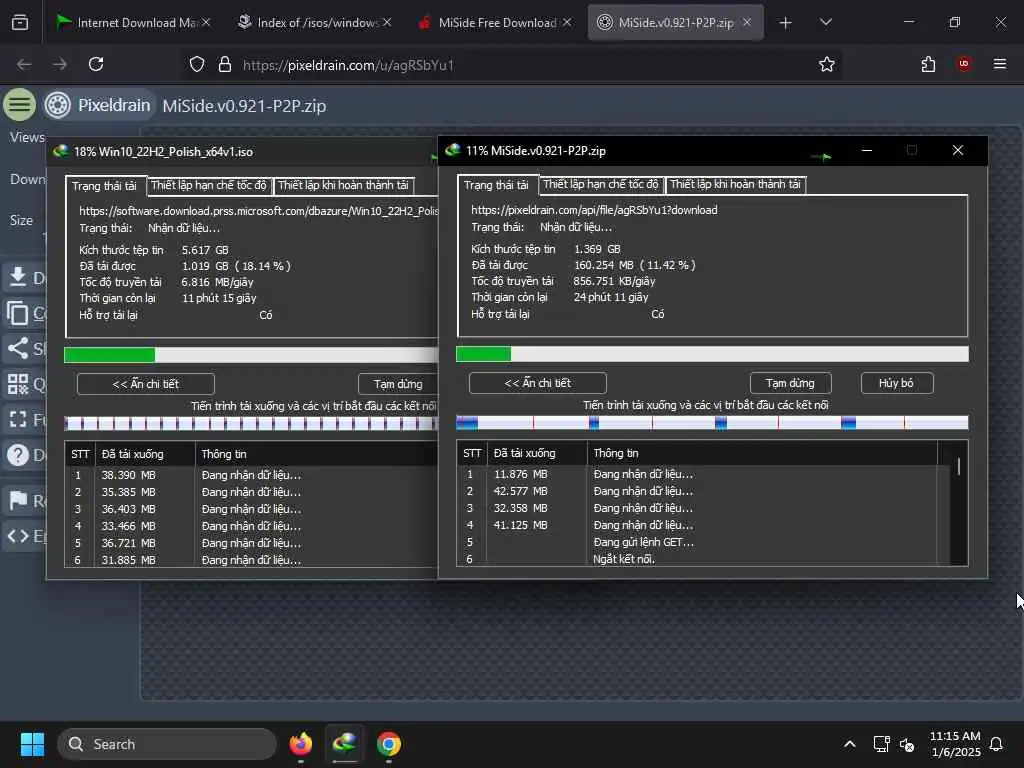Click the MiSide download progress bar
The height and width of the screenshot is (768, 1024).
[x=712, y=354]
